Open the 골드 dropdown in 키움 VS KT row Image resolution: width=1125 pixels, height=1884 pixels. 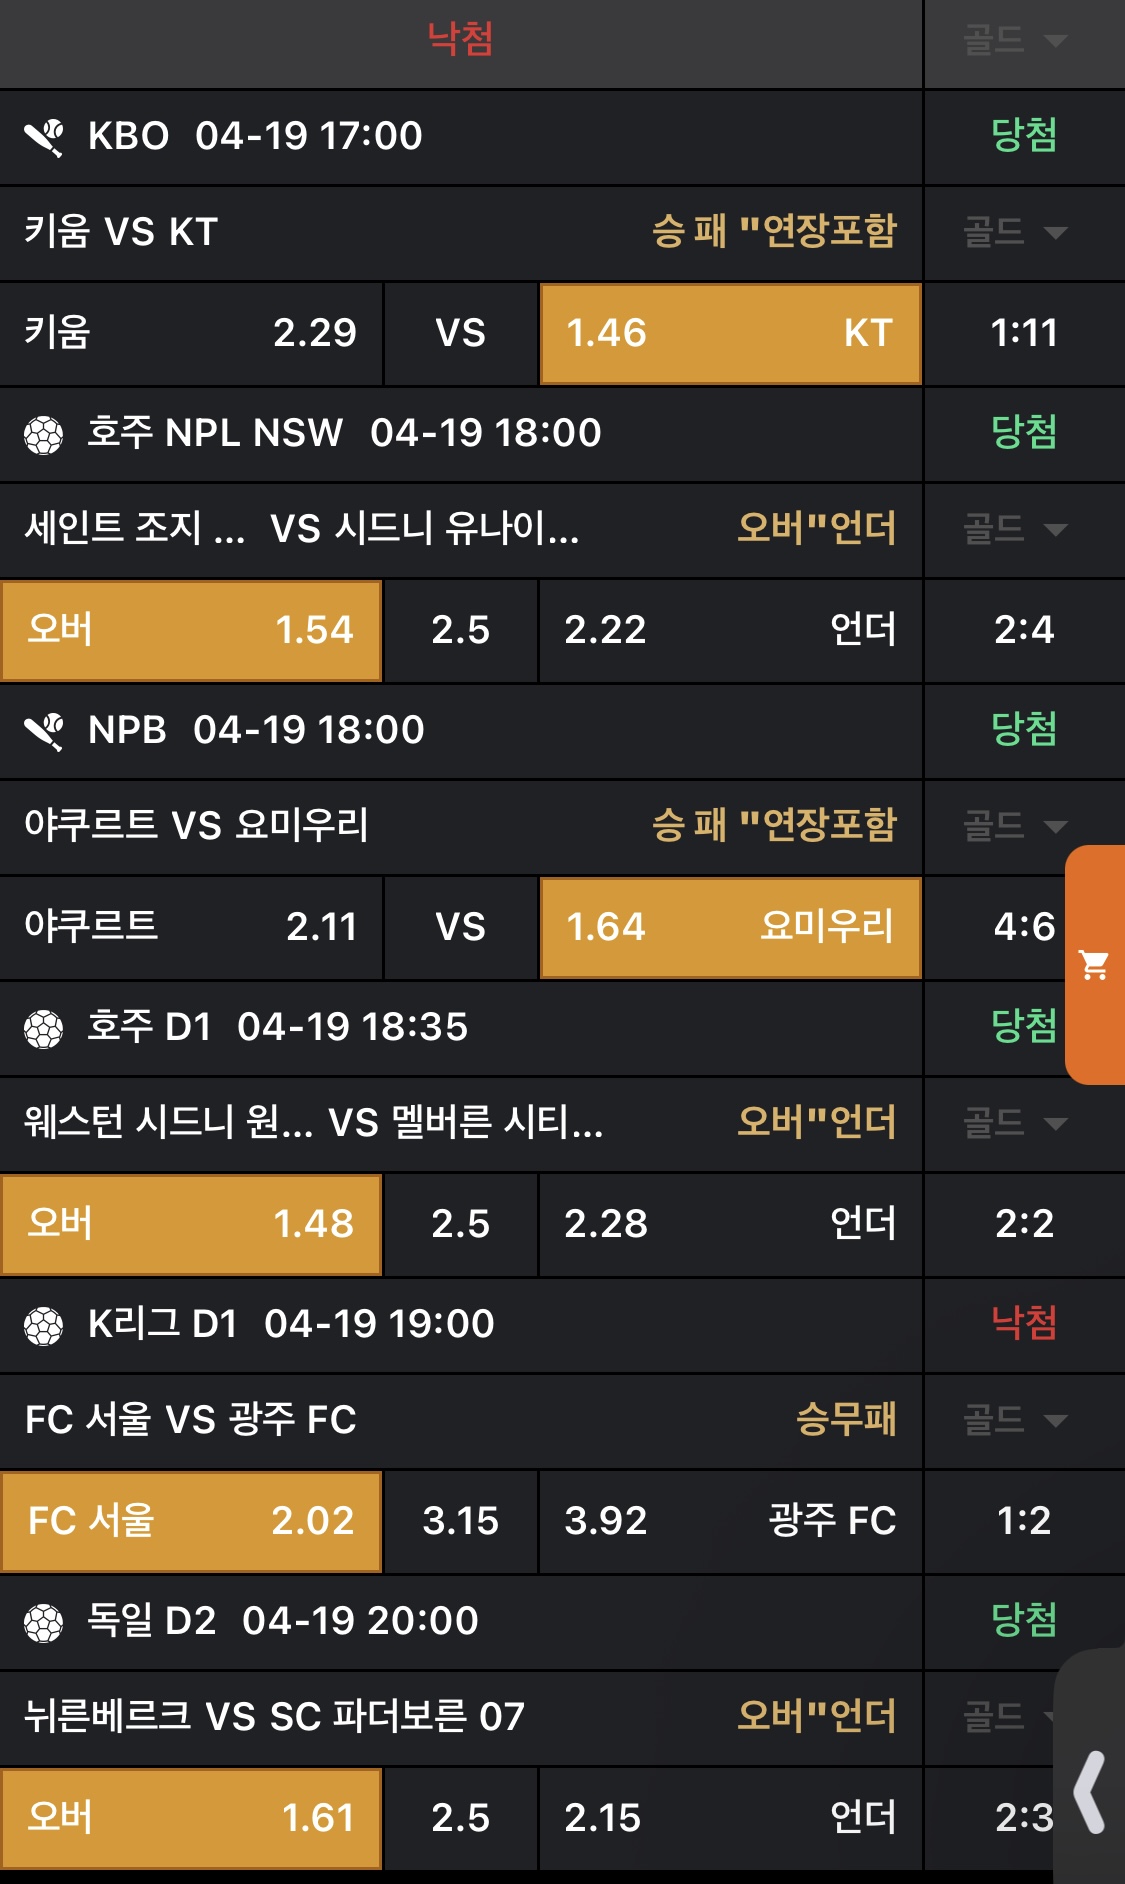(x=1015, y=232)
